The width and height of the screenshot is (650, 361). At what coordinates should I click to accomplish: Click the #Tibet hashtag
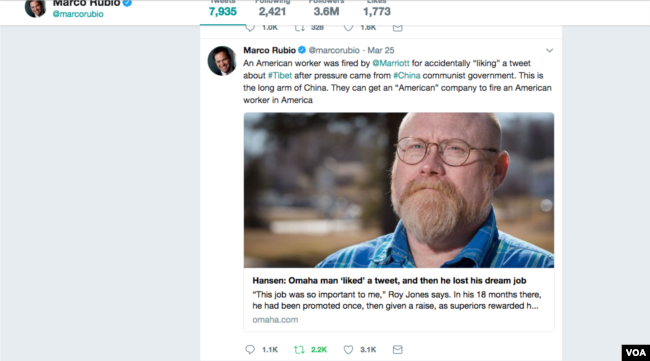point(280,75)
